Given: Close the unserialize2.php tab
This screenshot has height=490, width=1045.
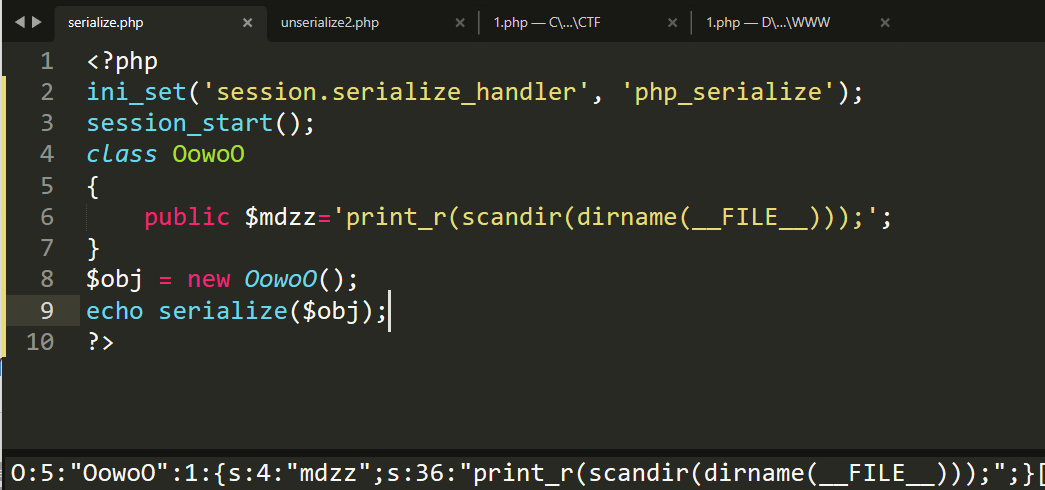Looking at the screenshot, I should pyautogui.click(x=460, y=23).
